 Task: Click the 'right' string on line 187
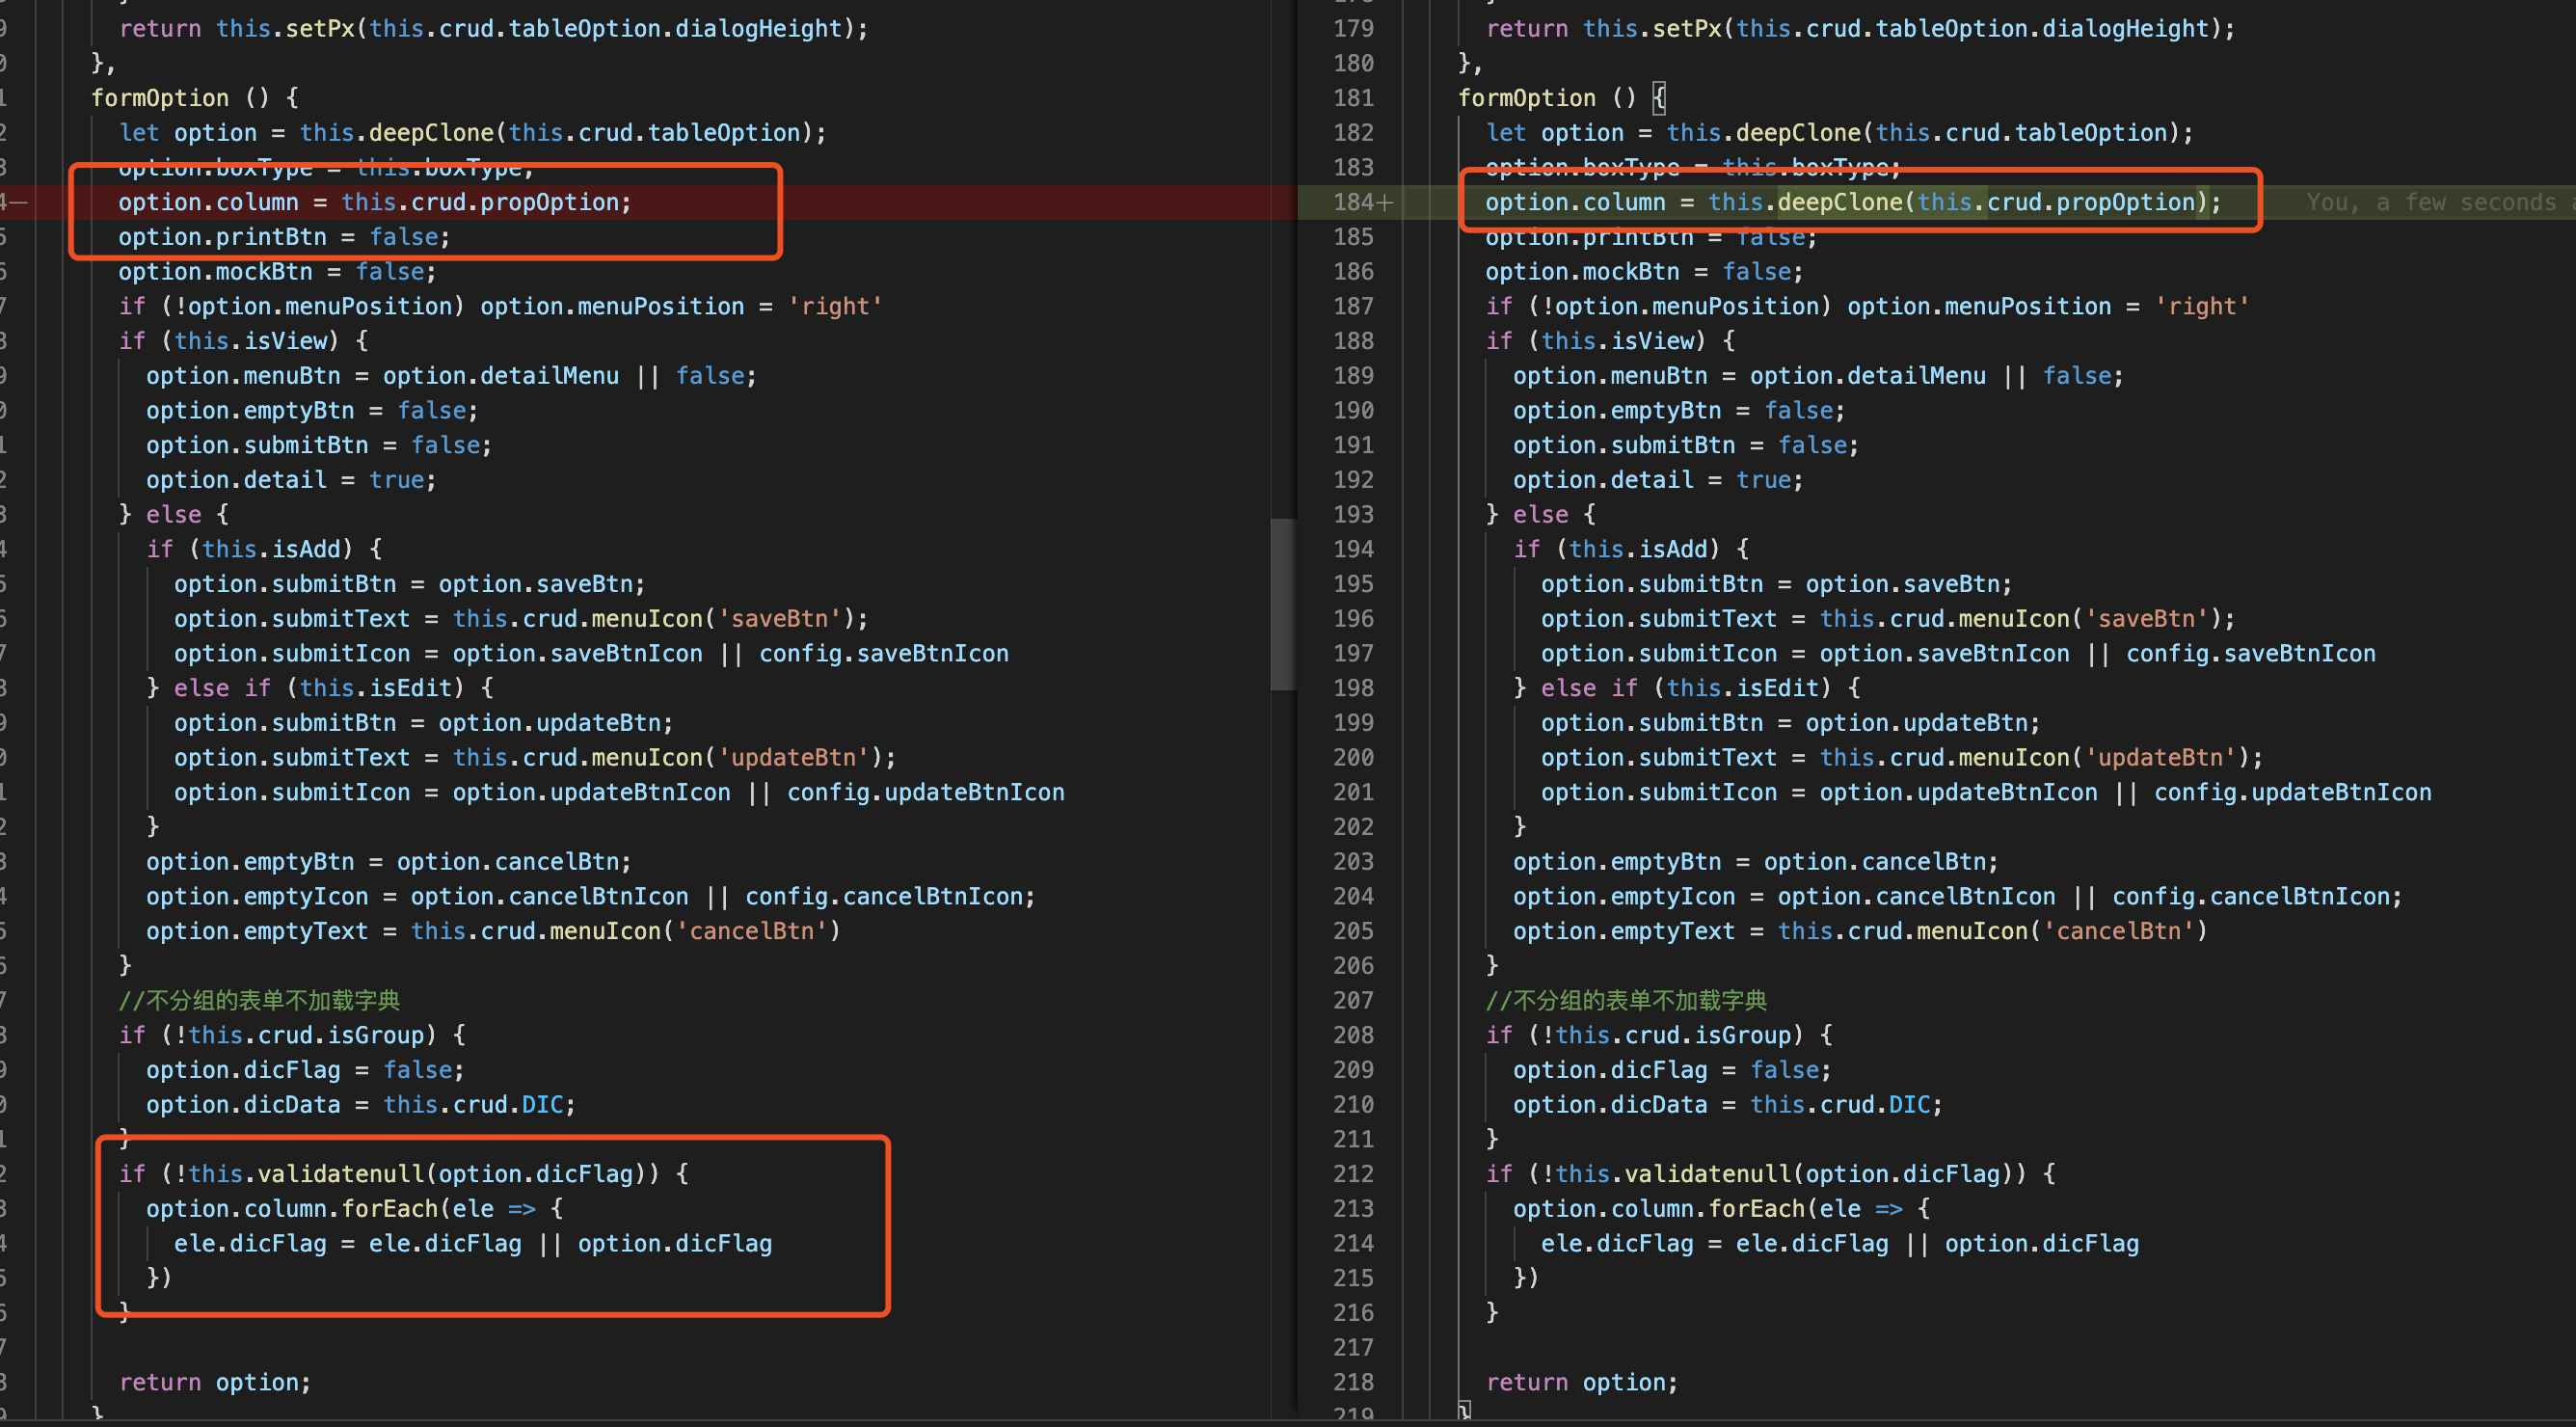2201,307
